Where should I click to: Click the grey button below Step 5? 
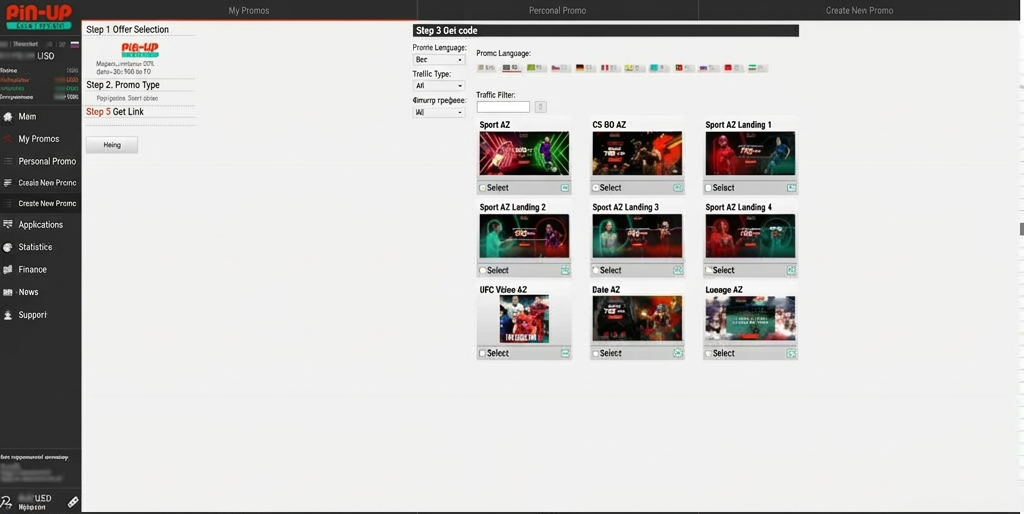[112, 145]
